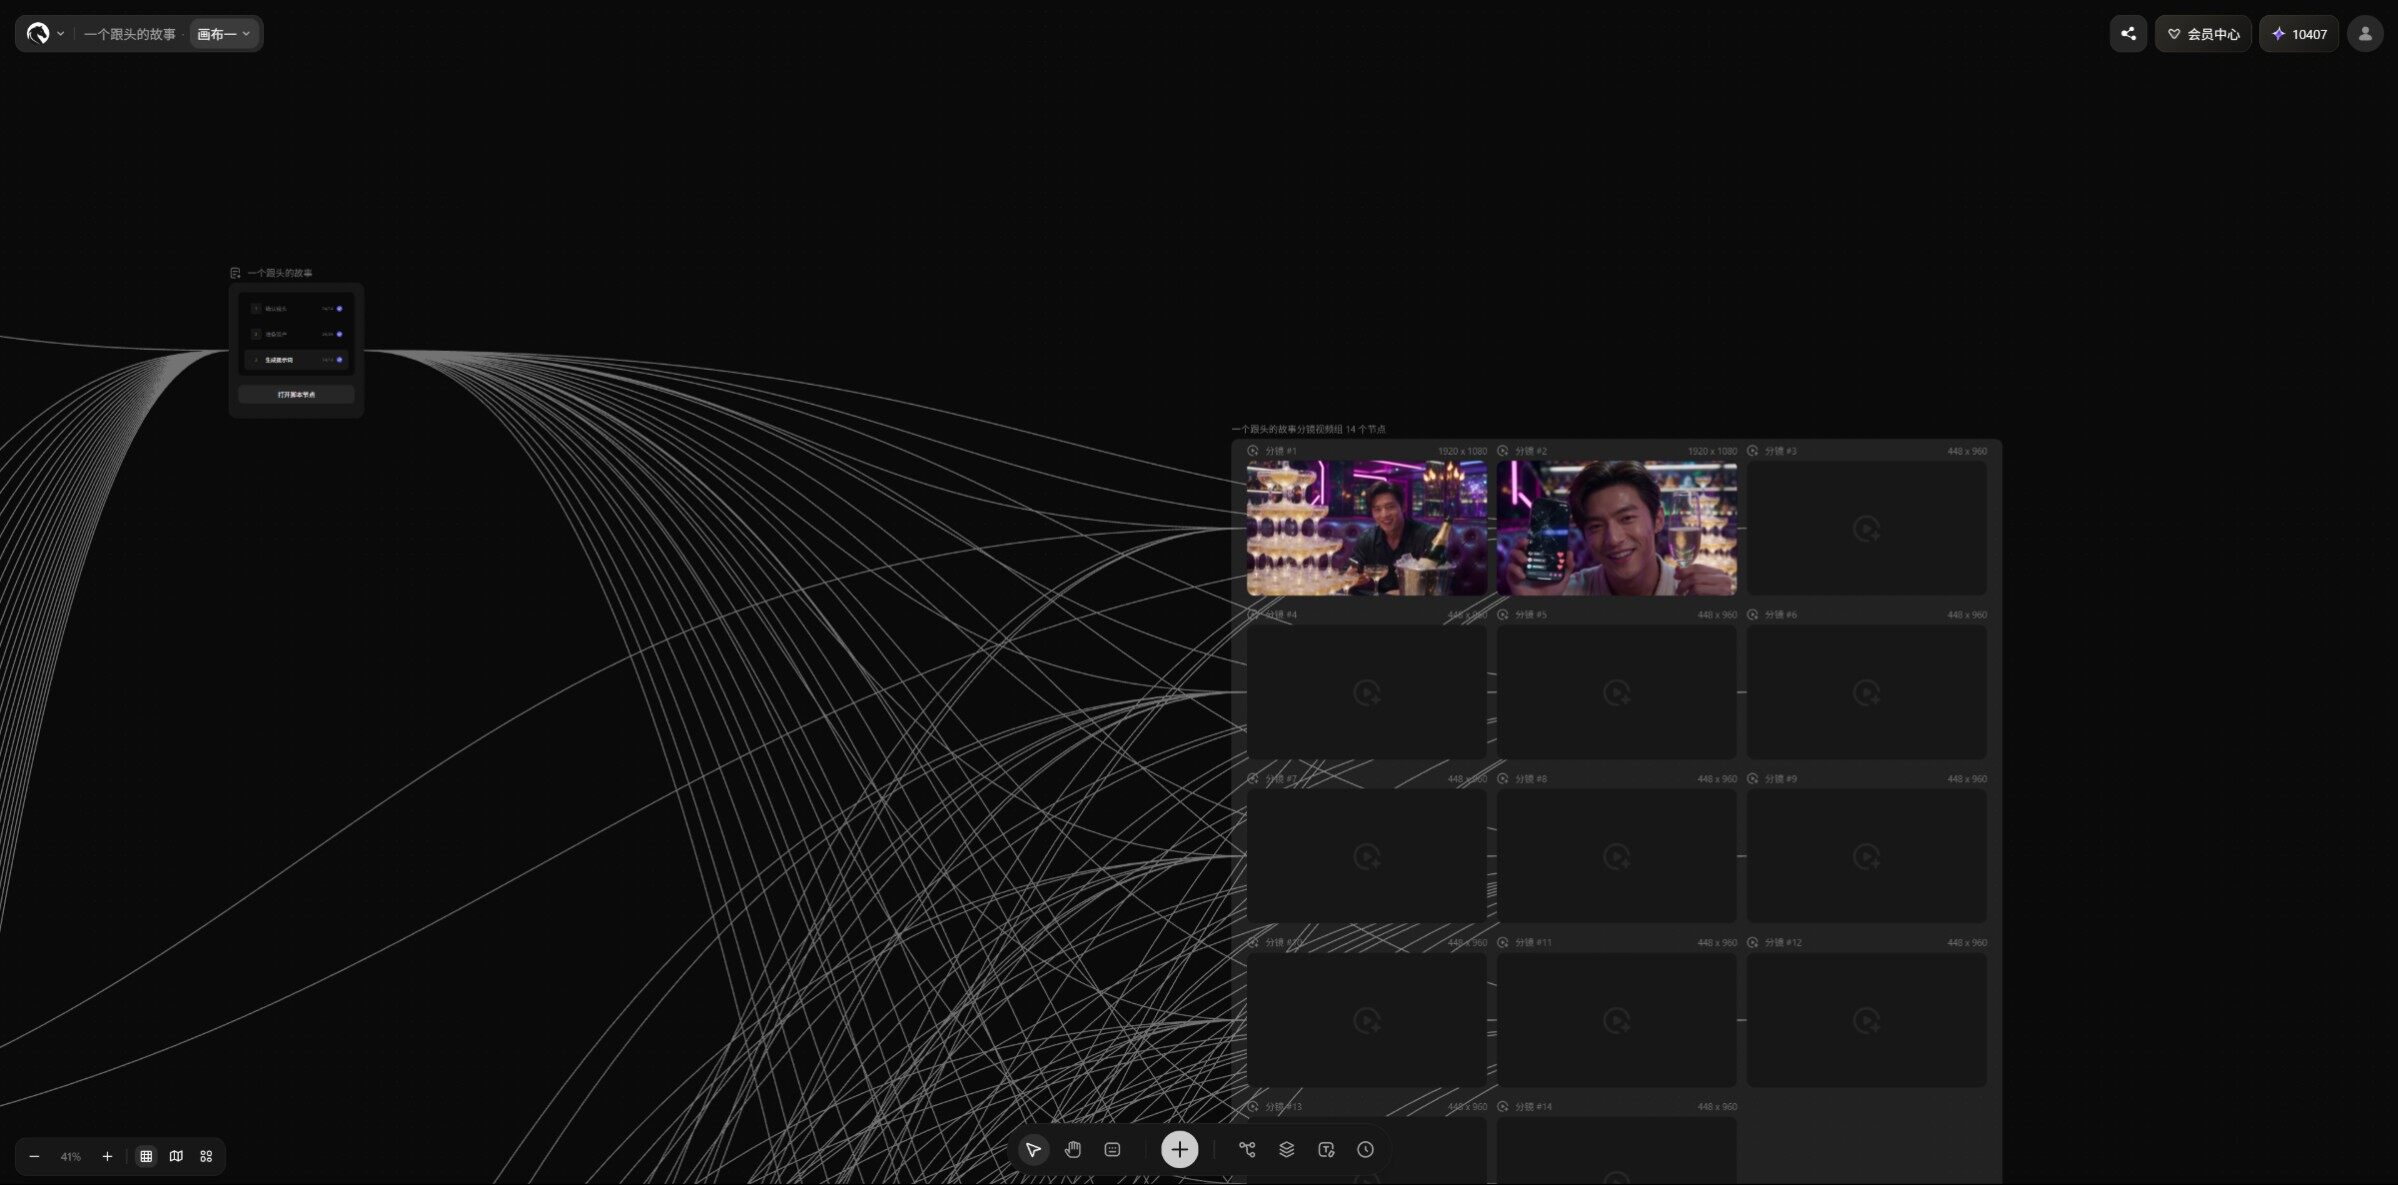Open the user avatar account menu

point(2365,34)
